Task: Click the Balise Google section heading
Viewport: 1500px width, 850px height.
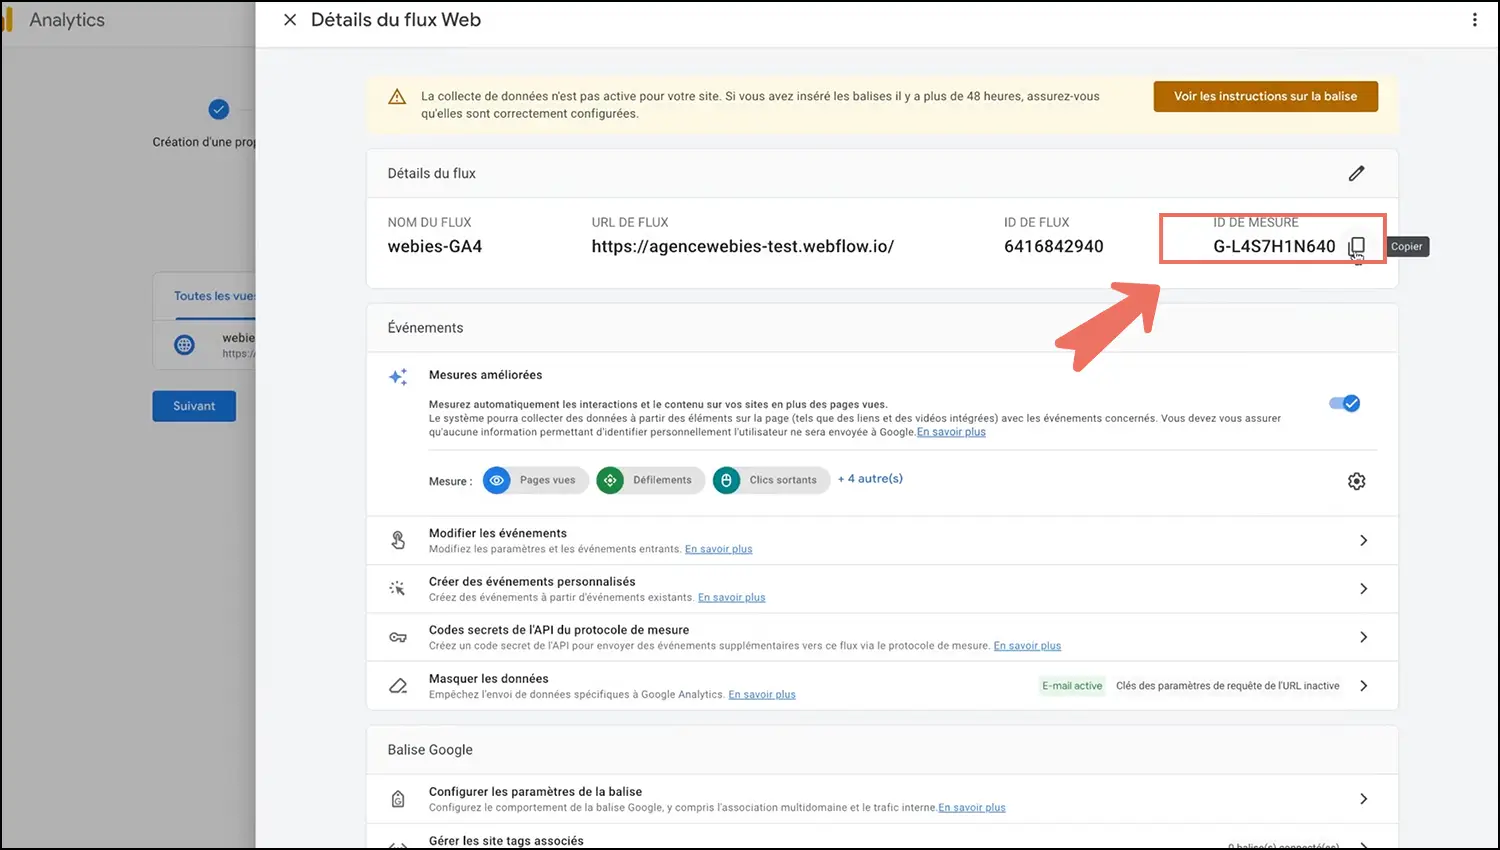Action: pyautogui.click(x=430, y=750)
